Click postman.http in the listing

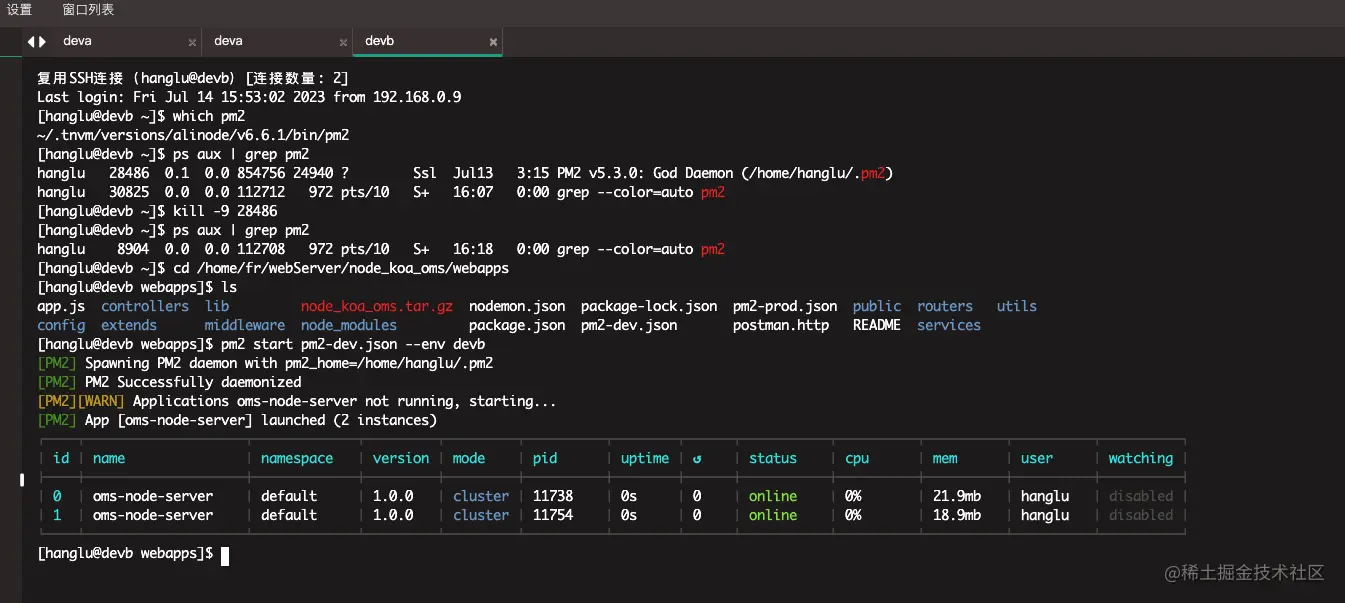pyautogui.click(x=781, y=325)
